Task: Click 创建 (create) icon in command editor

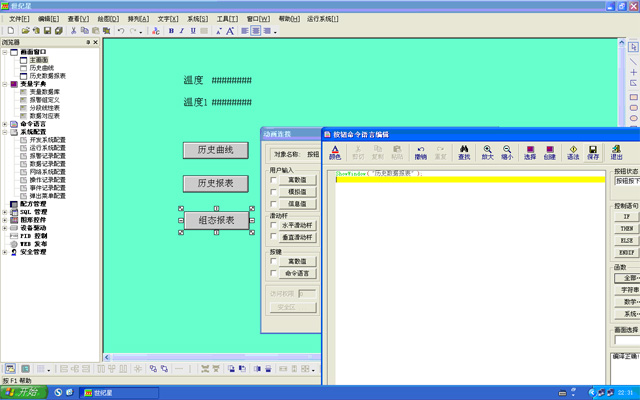Action: coord(550,153)
